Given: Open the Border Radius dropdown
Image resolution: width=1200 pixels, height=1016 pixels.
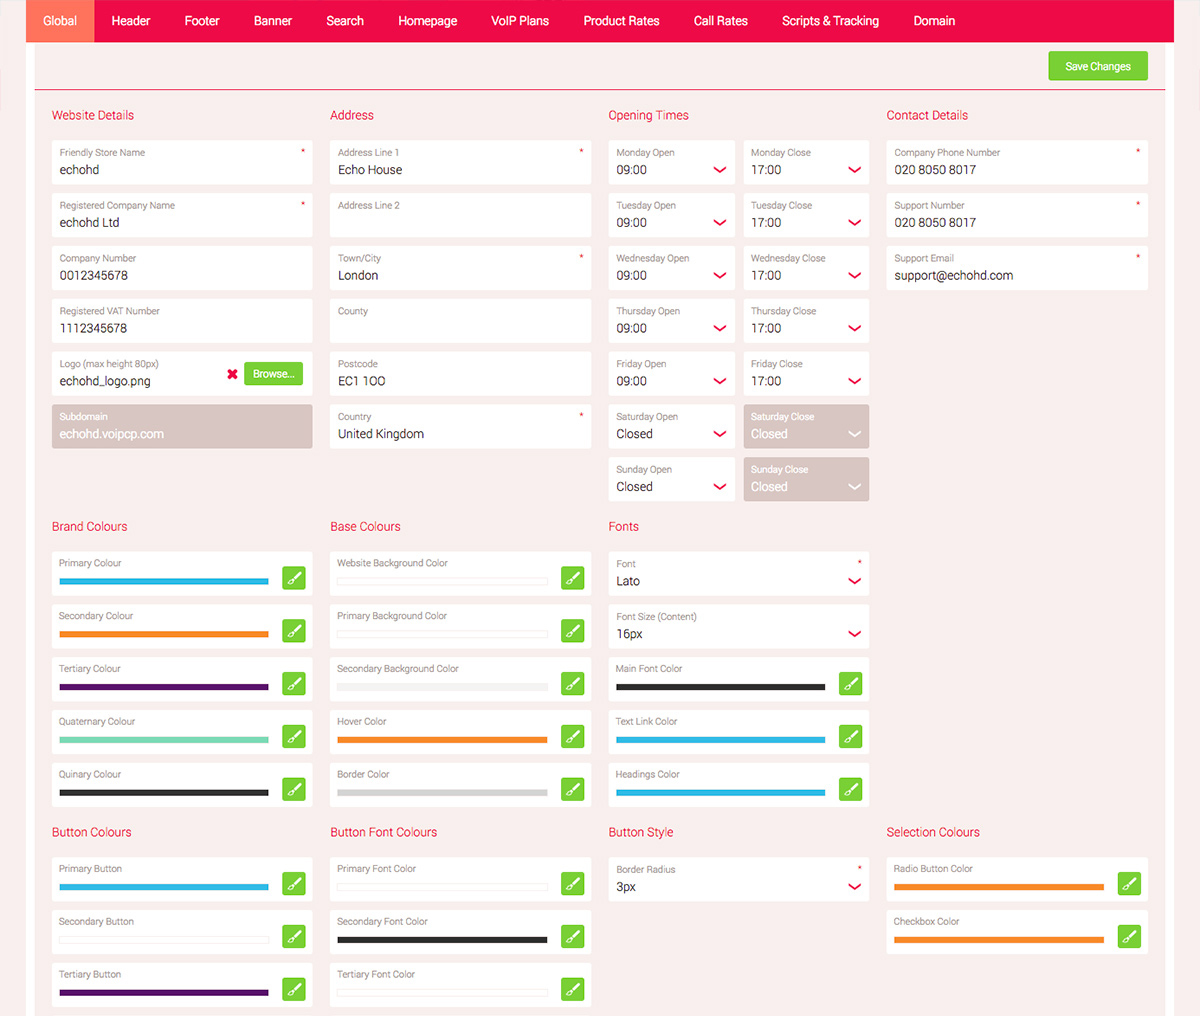Looking at the screenshot, I should click(x=739, y=879).
